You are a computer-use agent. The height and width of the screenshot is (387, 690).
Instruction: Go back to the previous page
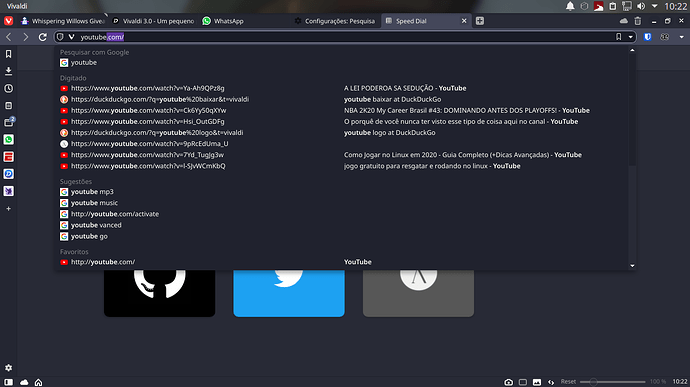[x=9, y=37]
